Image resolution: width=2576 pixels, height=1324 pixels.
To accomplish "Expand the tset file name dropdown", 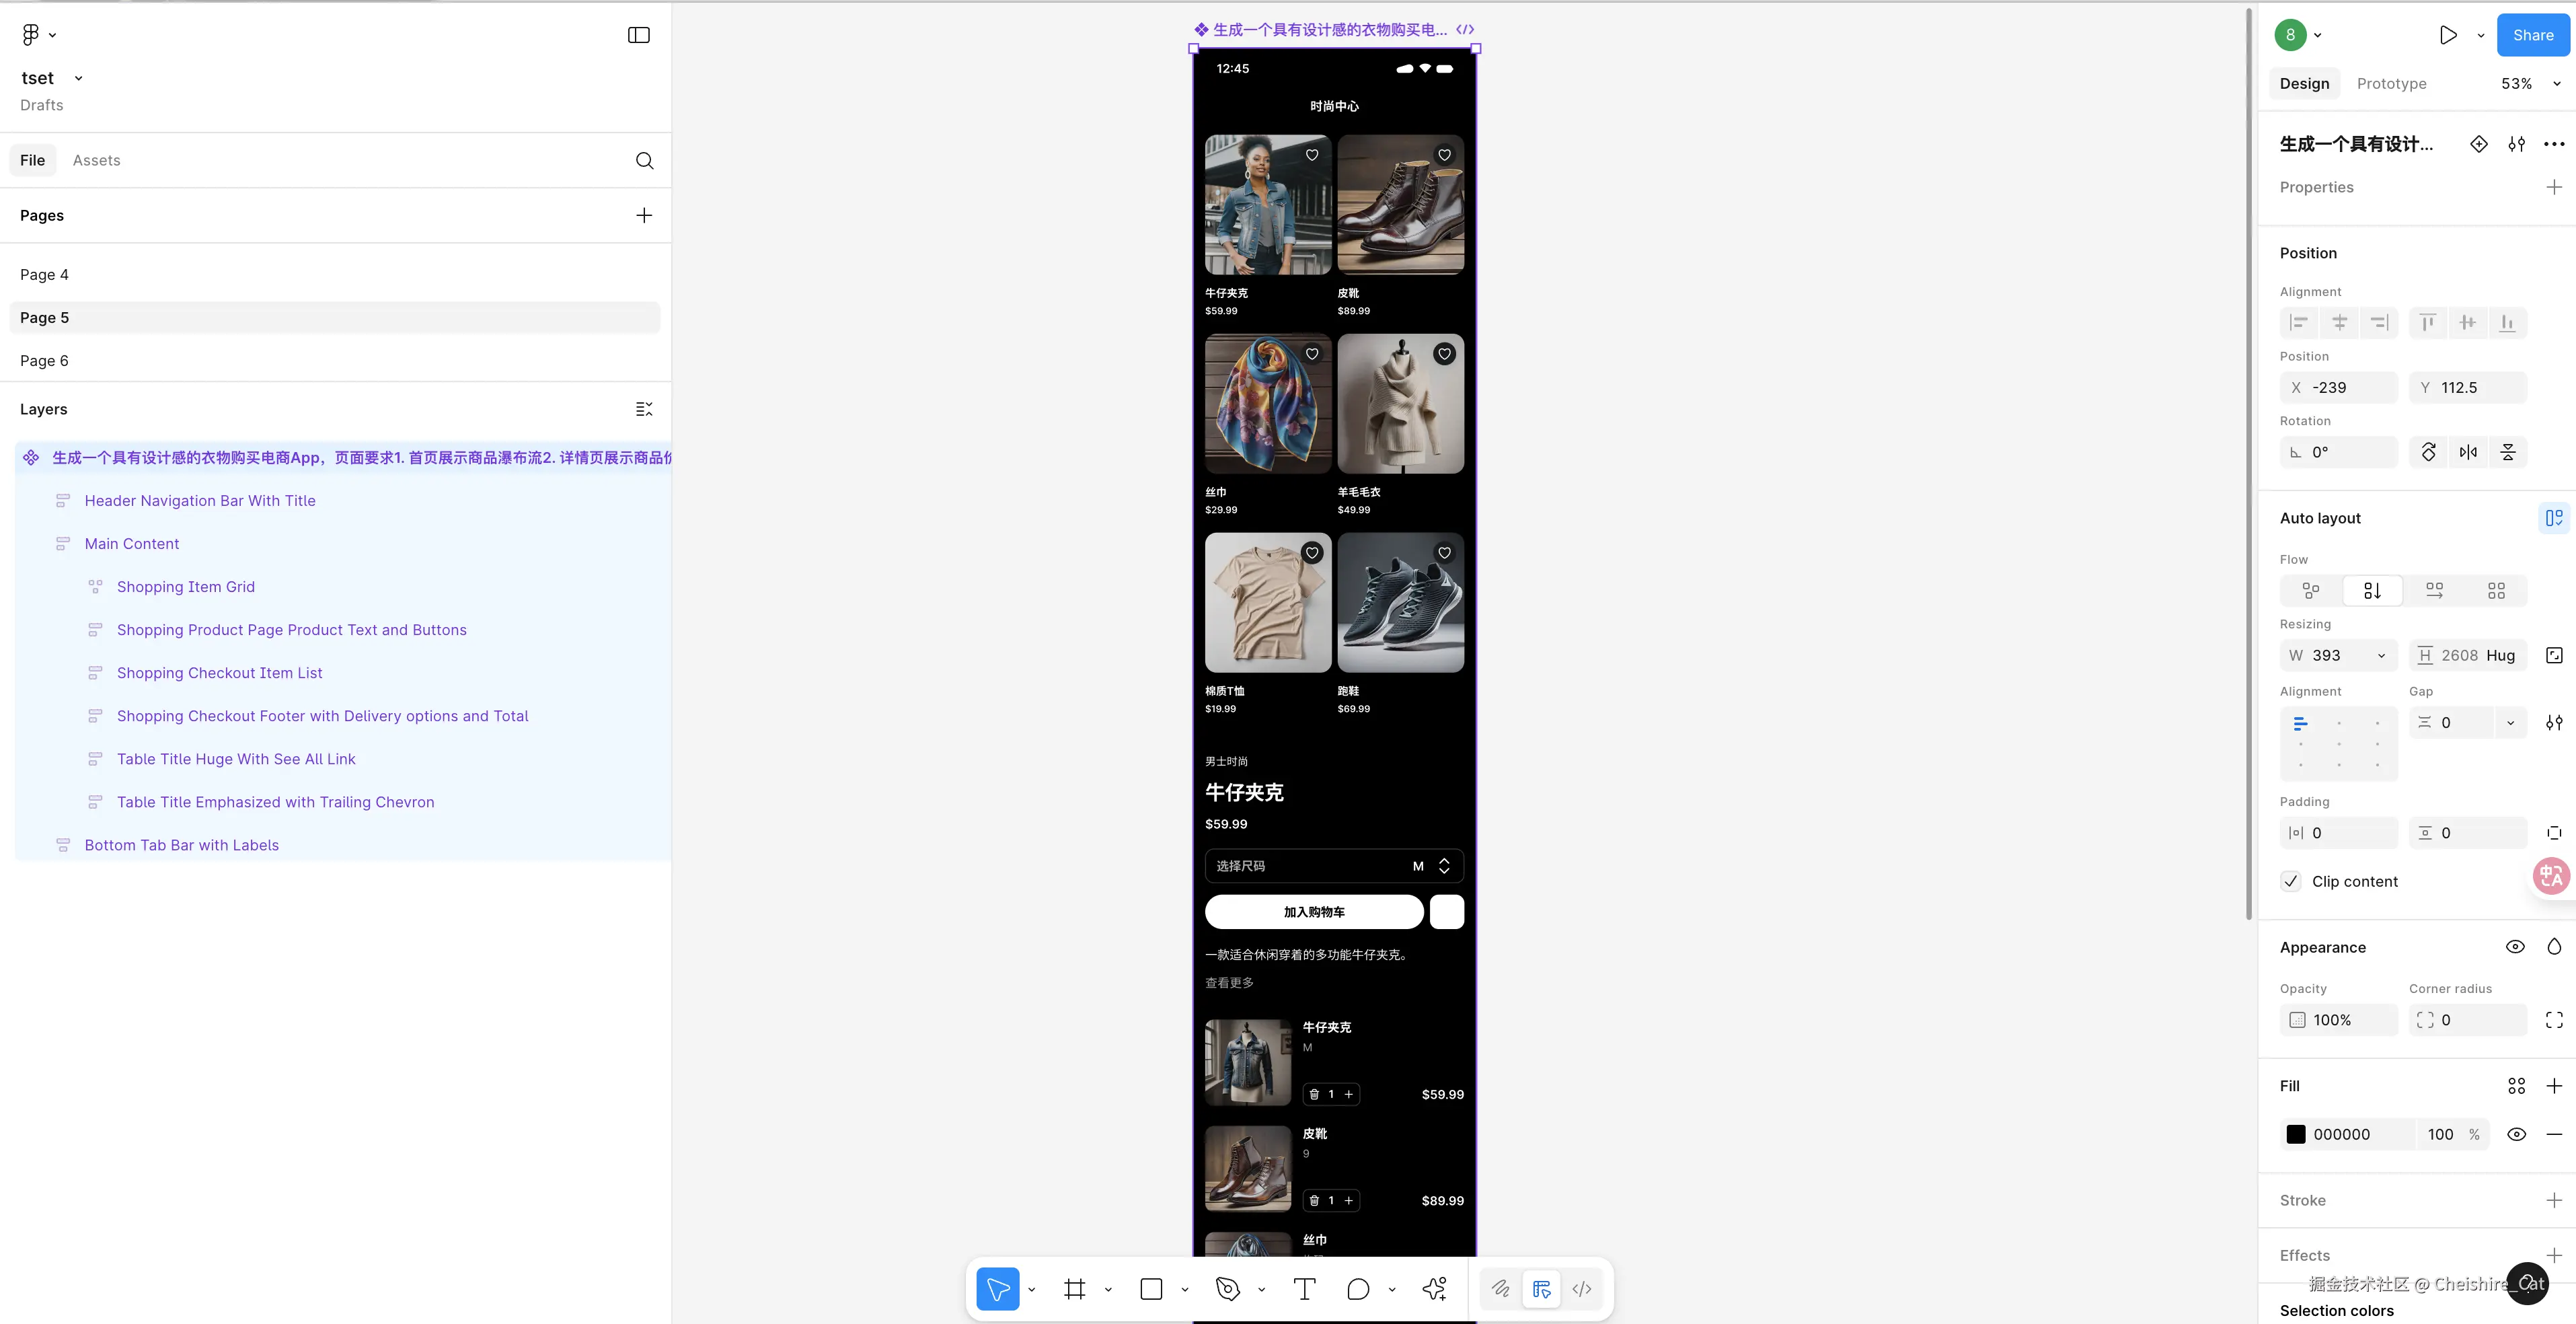I will click(x=78, y=78).
